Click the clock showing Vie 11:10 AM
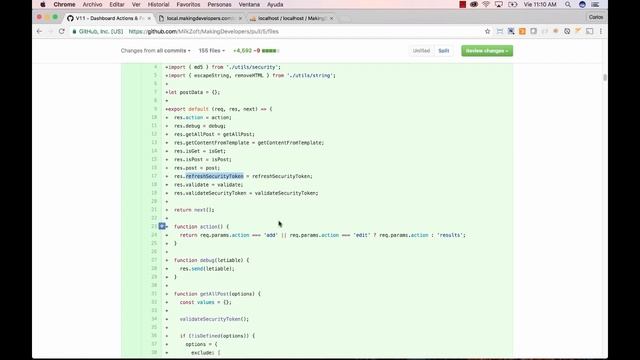Viewport: 640px width, 360px height. tap(540, 4)
